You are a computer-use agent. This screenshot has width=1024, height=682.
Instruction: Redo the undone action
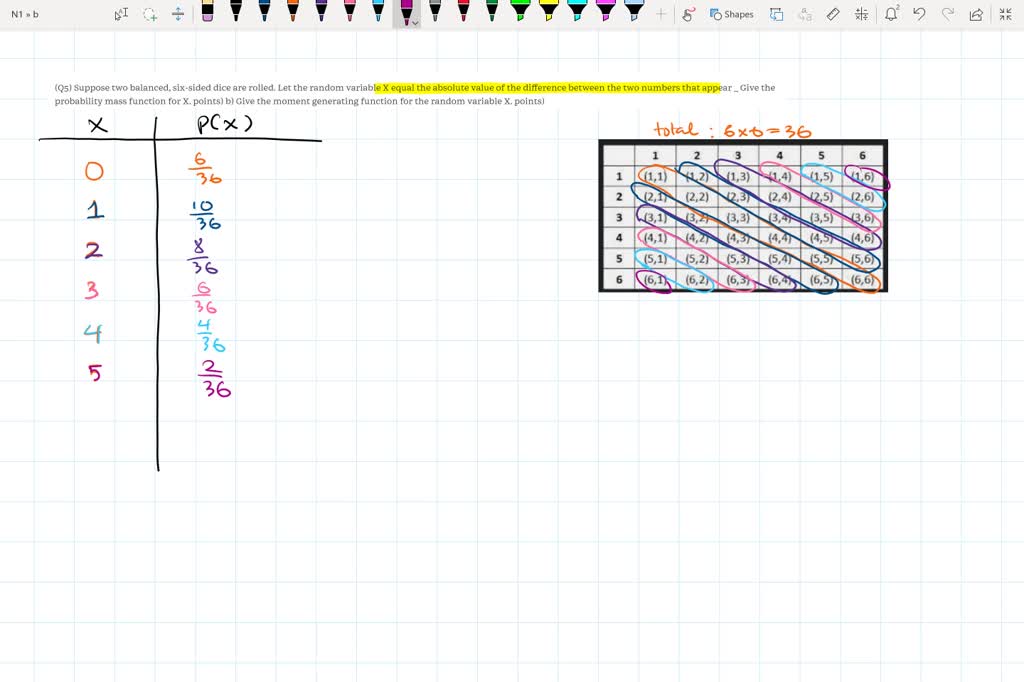point(948,14)
